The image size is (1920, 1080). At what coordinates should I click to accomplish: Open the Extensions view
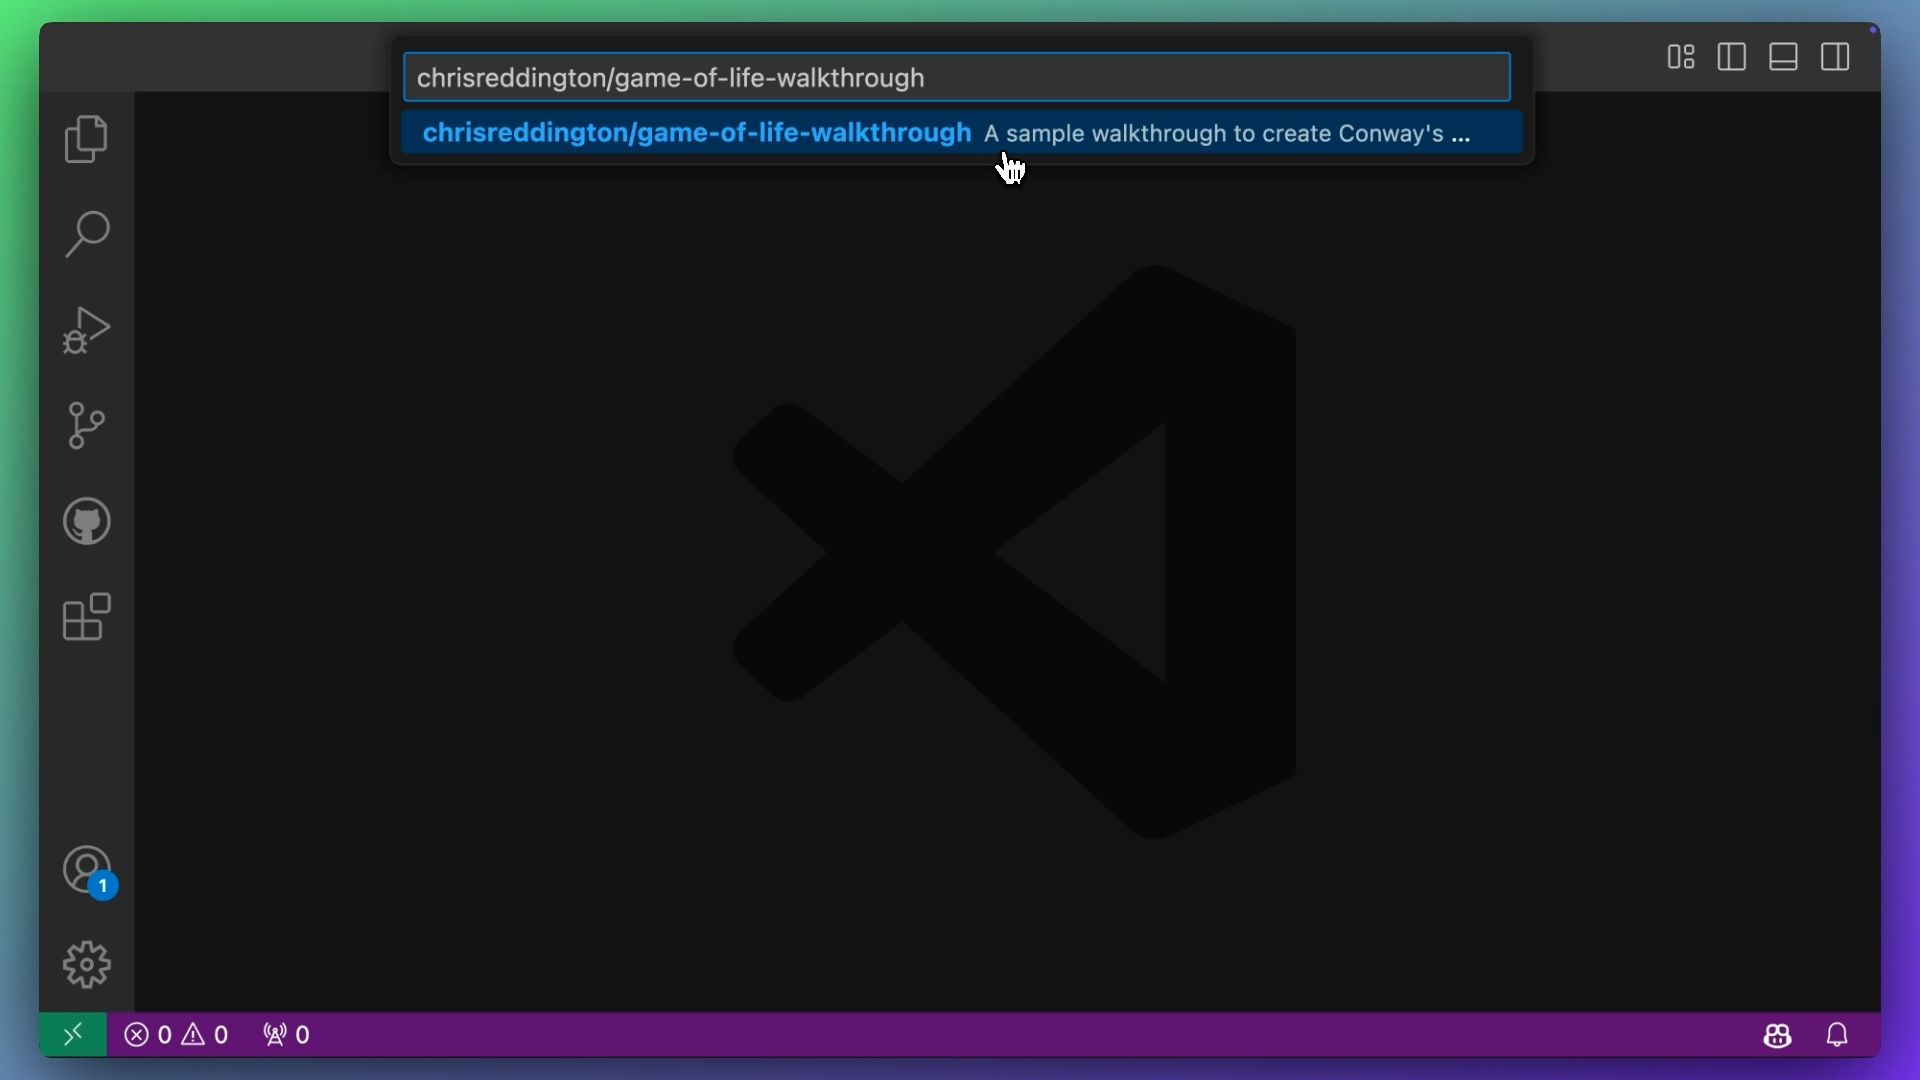coord(87,617)
